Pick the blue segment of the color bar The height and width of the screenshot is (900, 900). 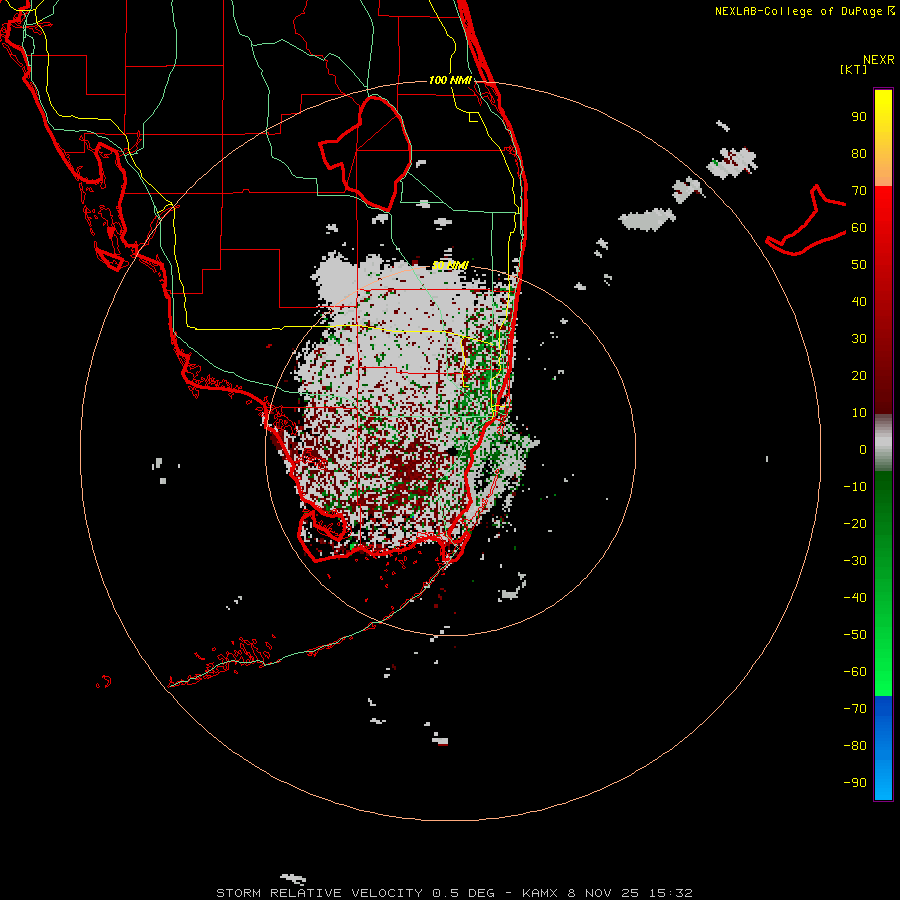tap(883, 748)
